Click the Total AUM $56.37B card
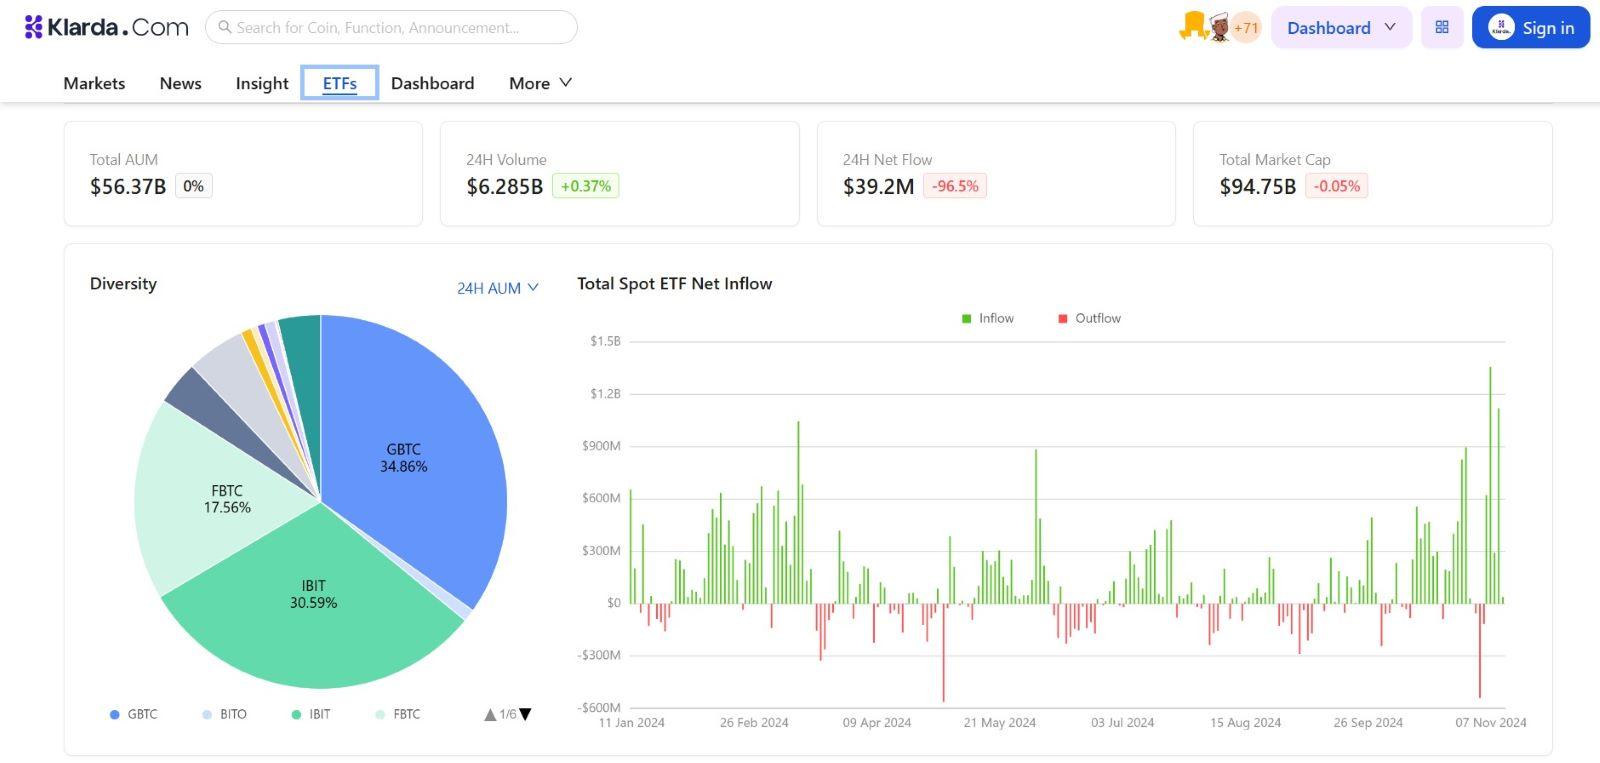Screen dimensions: 1600x763 point(243,174)
